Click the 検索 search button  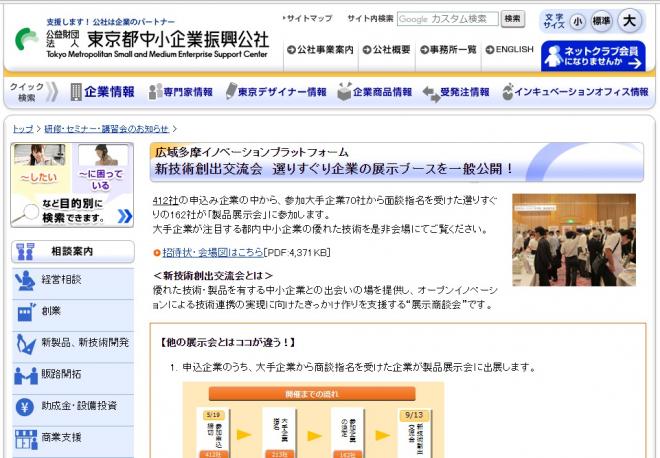(512, 19)
